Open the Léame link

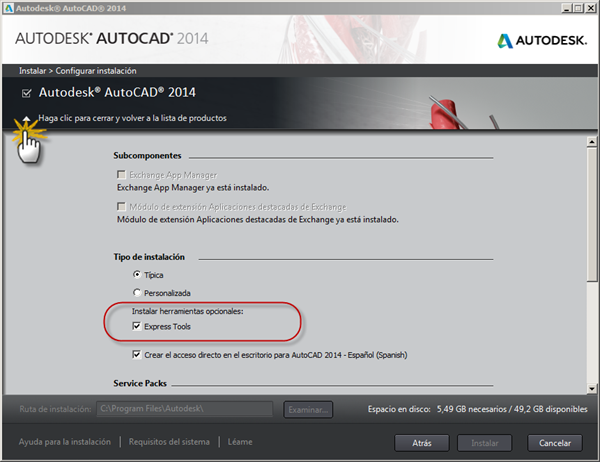[240, 442]
